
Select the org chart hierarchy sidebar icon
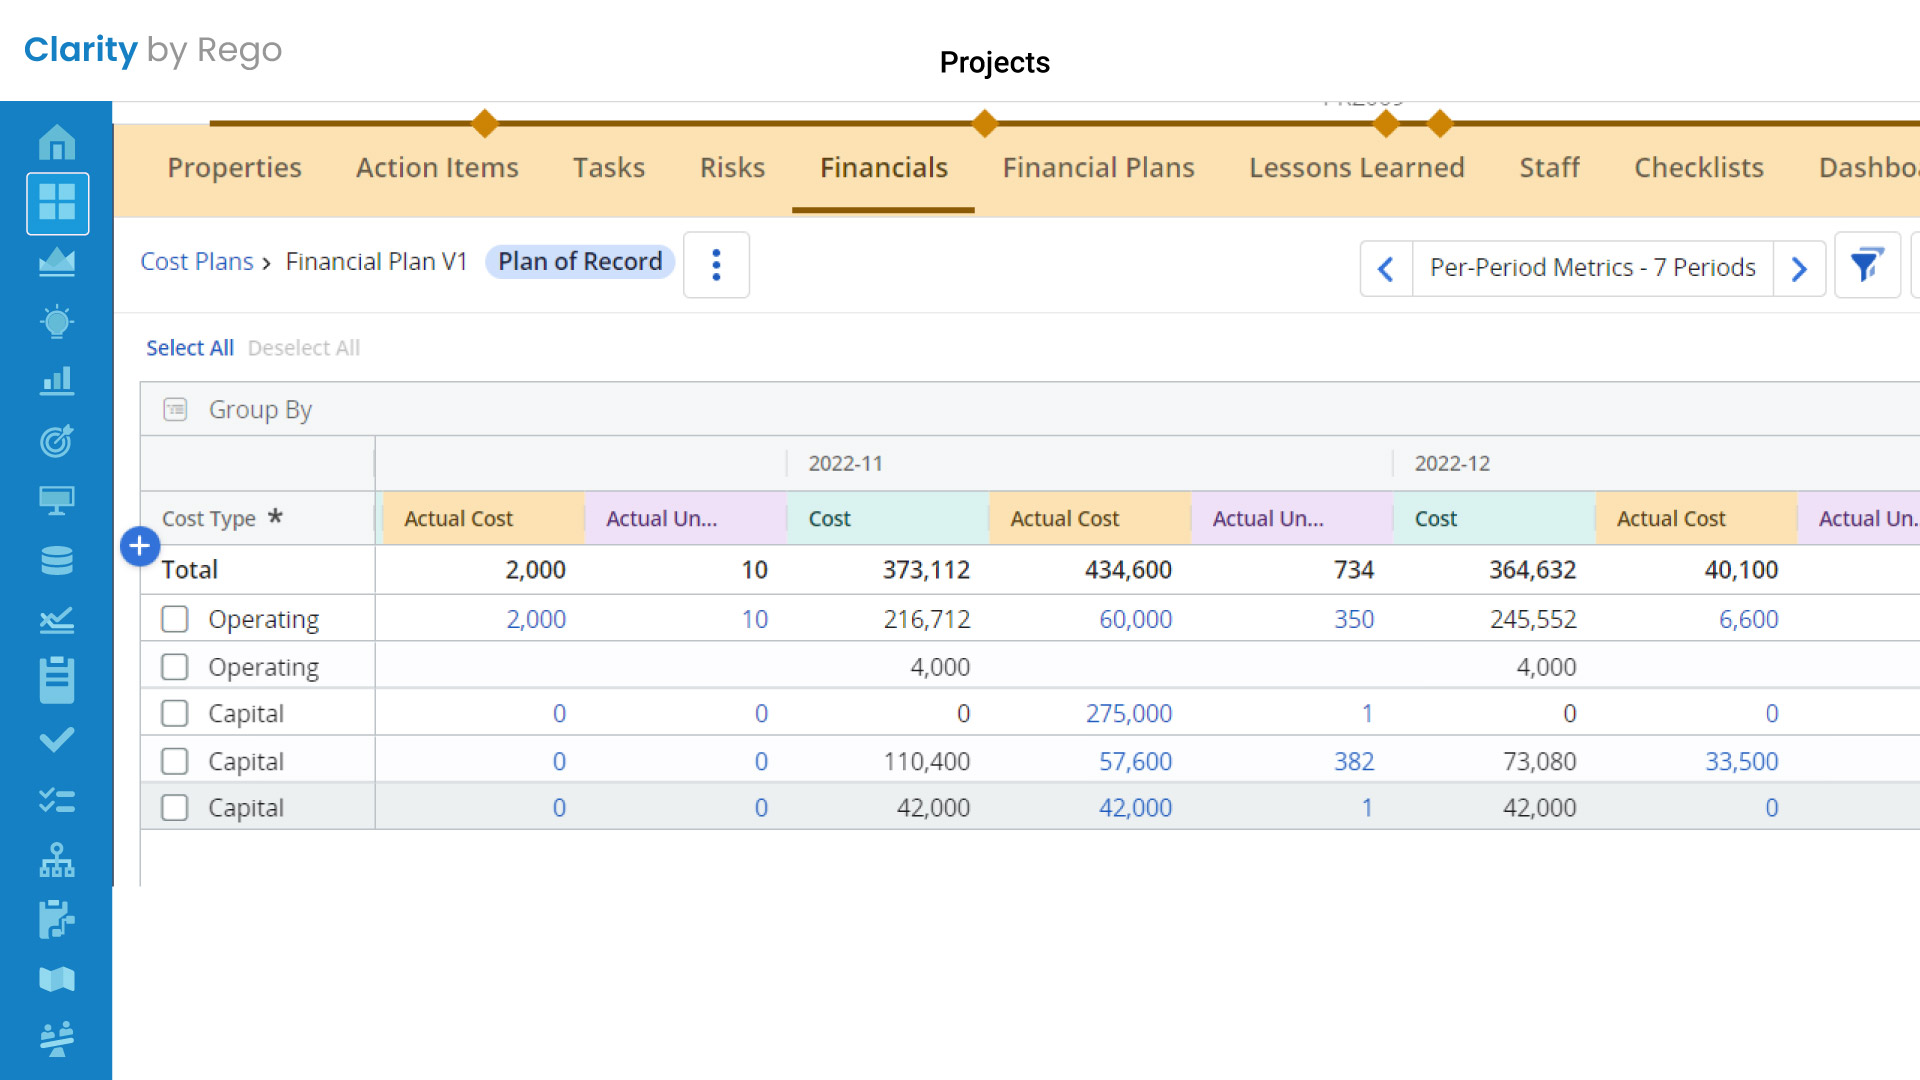click(57, 859)
